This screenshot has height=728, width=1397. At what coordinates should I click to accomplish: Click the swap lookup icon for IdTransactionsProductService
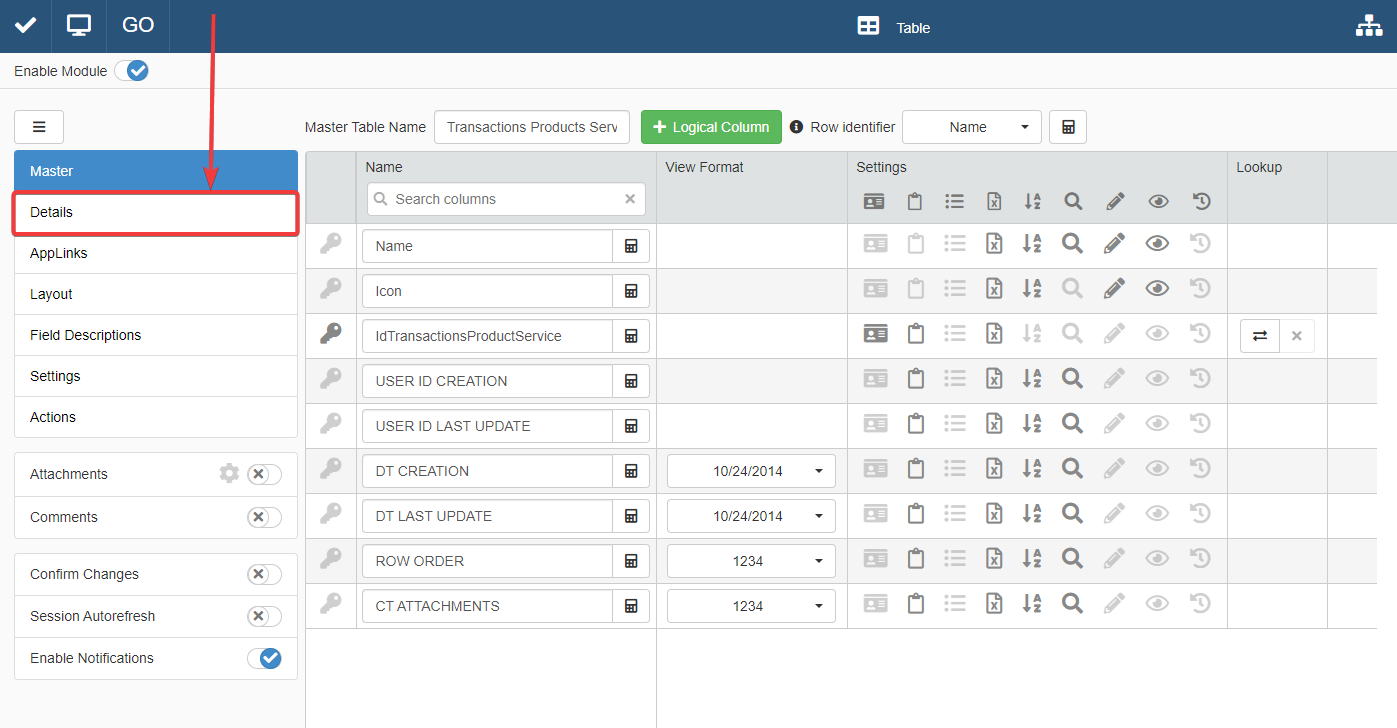(1260, 336)
